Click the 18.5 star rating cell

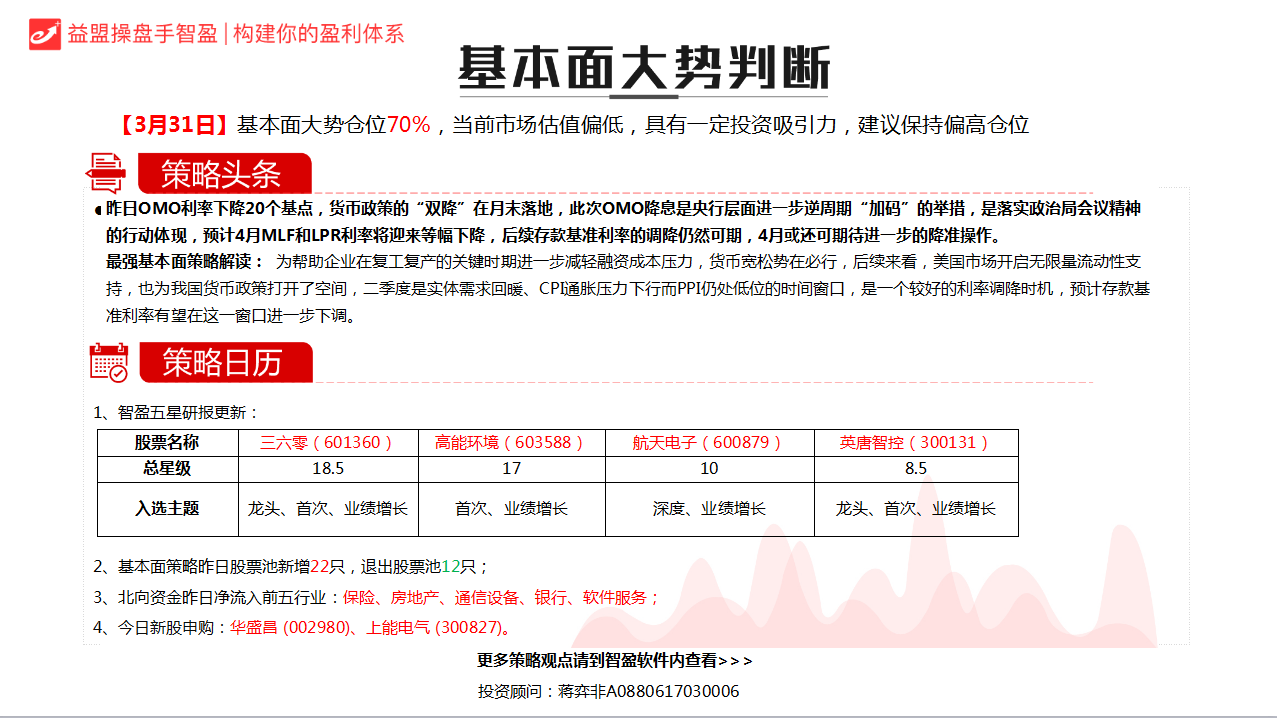click(x=327, y=468)
